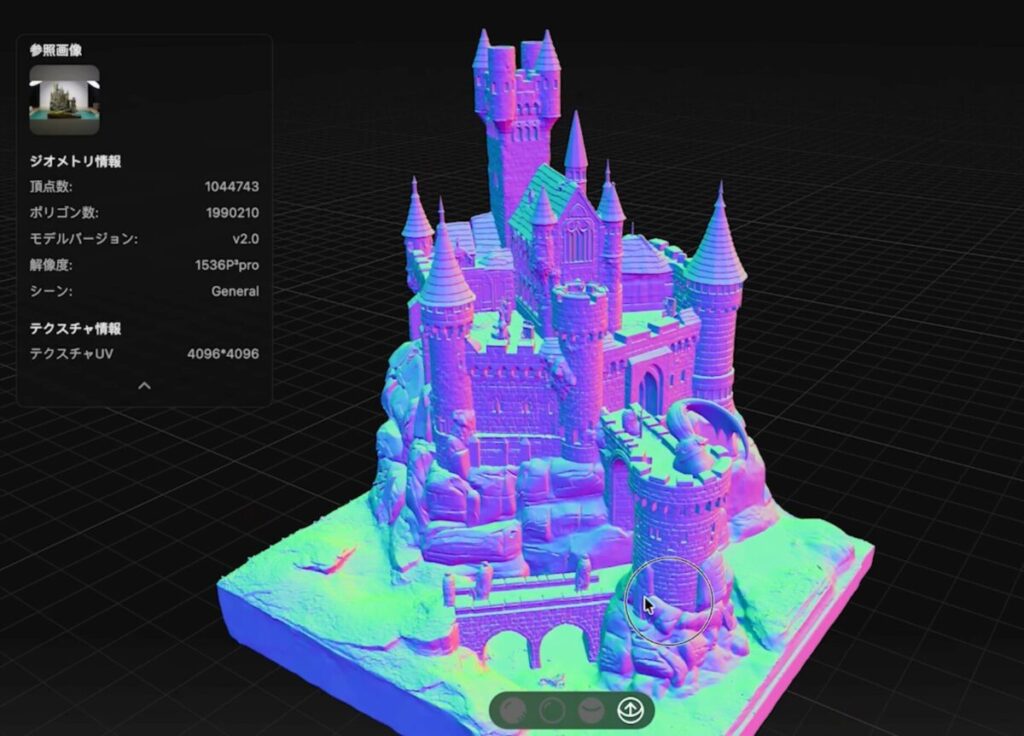The width and height of the screenshot is (1024, 736).
Task: Click the model version value v2.0
Action: click(x=245, y=239)
